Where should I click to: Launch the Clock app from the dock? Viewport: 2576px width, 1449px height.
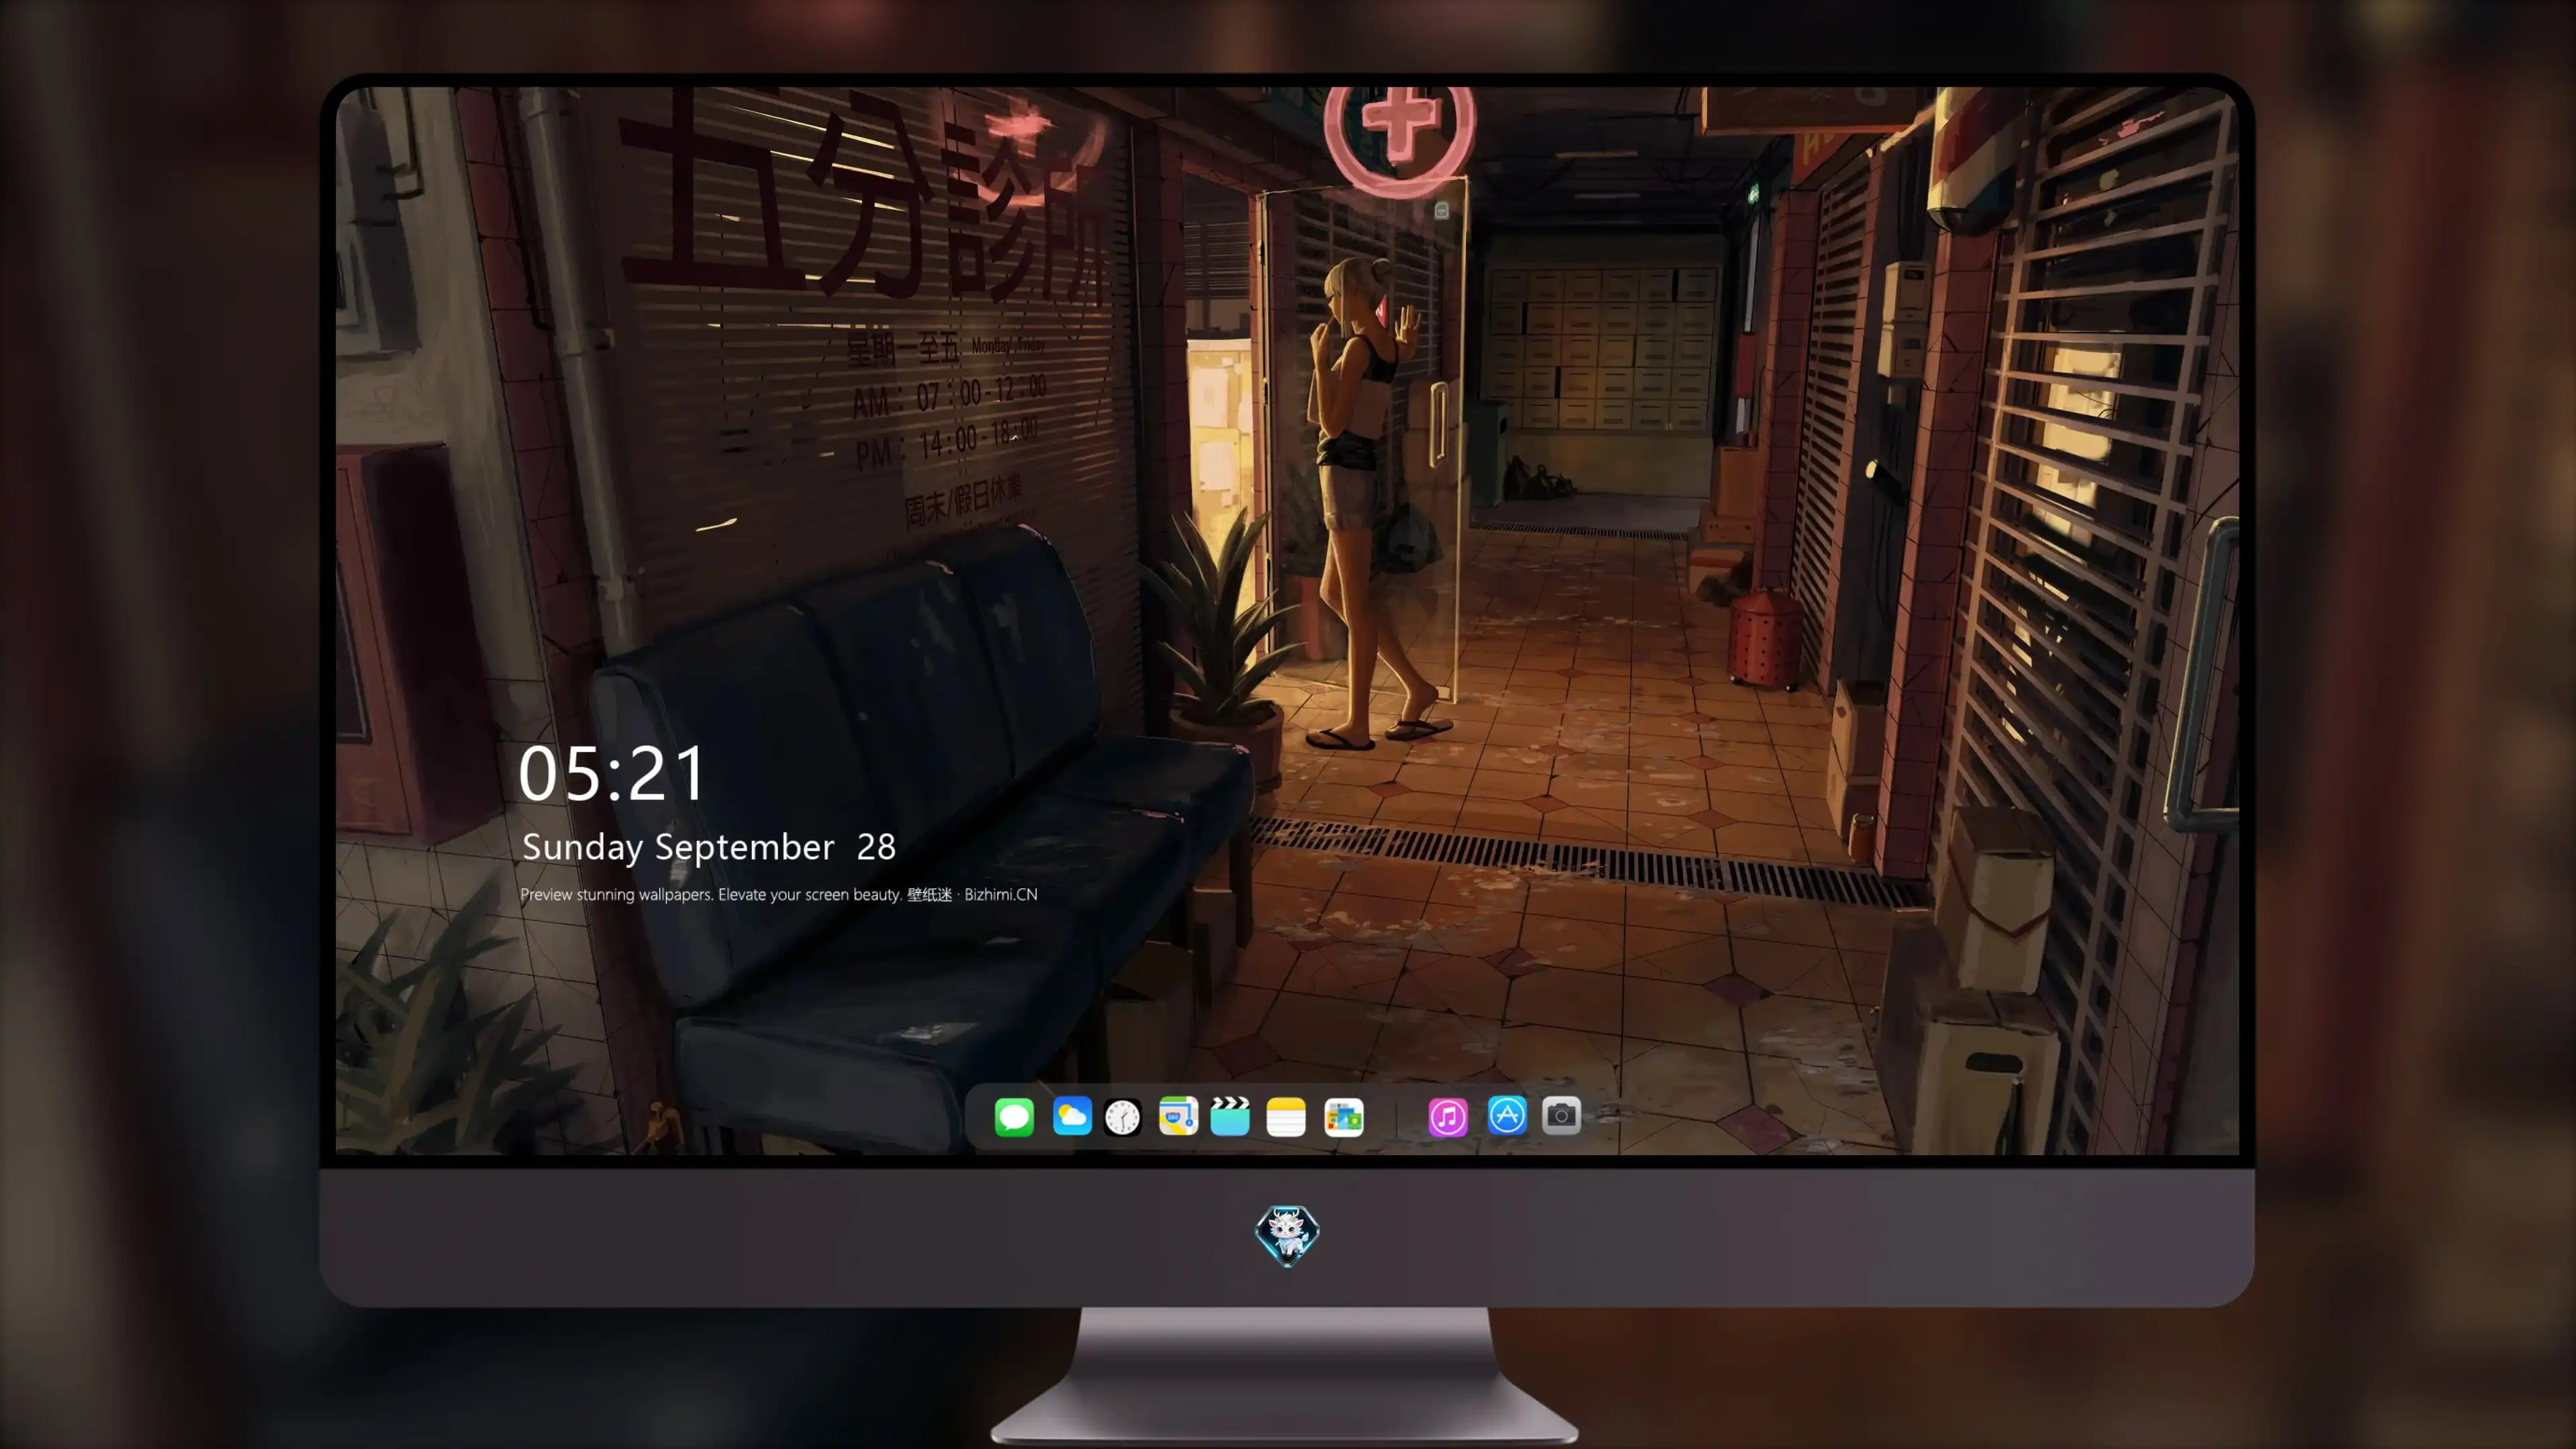(x=1123, y=1116)
